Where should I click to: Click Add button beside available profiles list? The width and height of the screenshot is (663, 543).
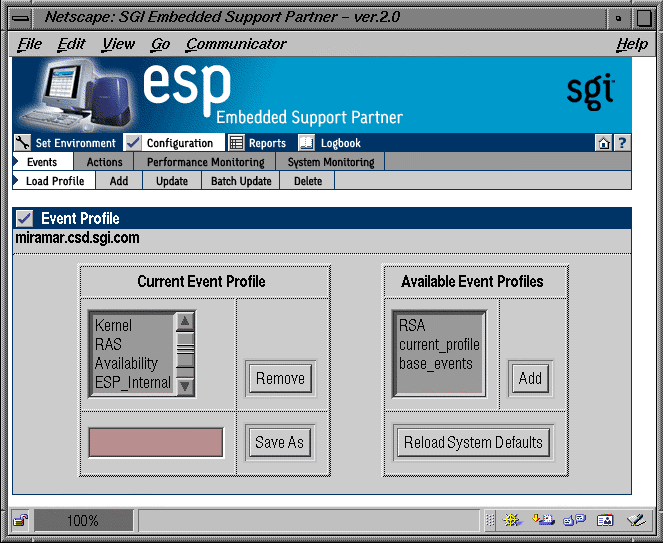pos(530,378)
